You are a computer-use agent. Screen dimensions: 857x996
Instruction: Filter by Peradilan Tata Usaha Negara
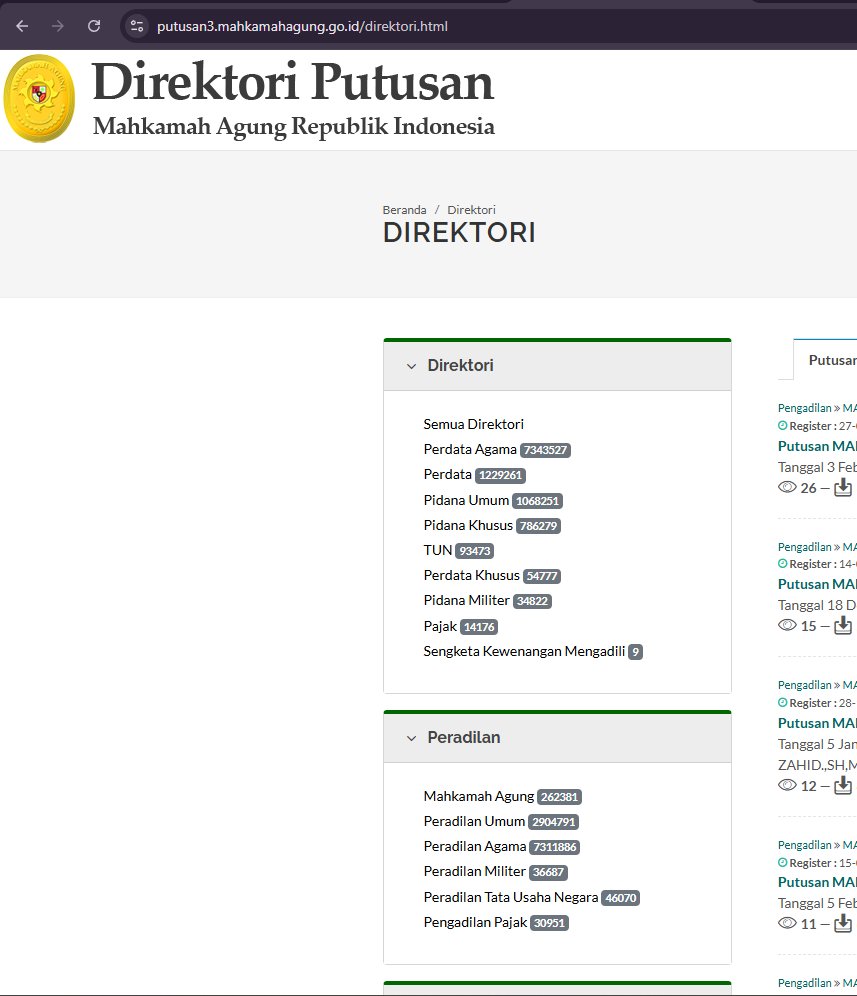pyautogui.click(x=511, y=897)
